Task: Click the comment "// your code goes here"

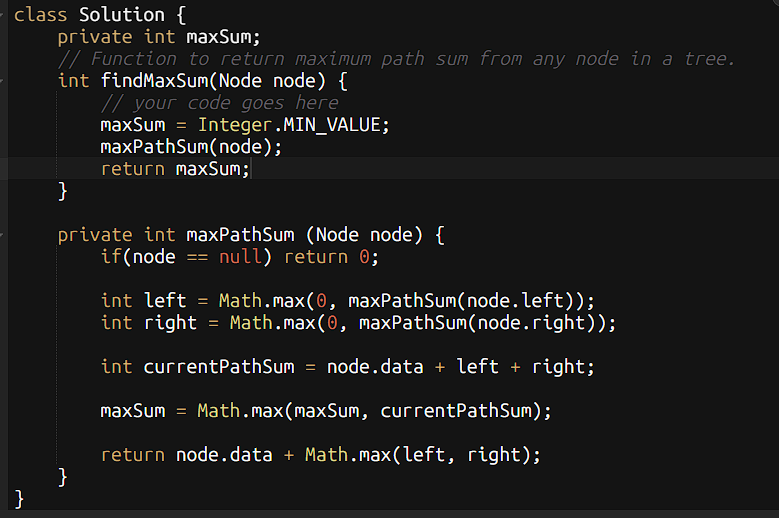Action: (220, 103)
